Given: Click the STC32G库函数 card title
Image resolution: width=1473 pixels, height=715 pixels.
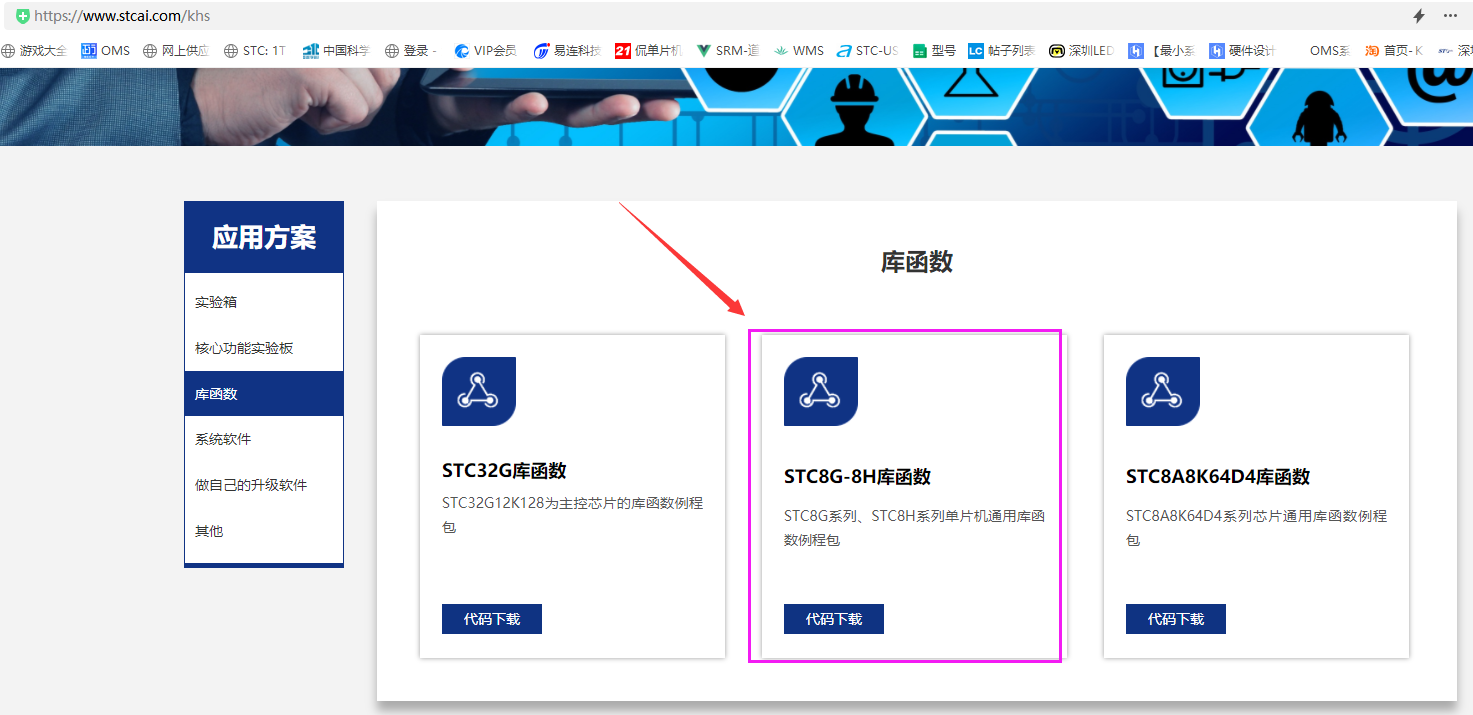Looking at the screenshot, I should (x=504, y=471).
